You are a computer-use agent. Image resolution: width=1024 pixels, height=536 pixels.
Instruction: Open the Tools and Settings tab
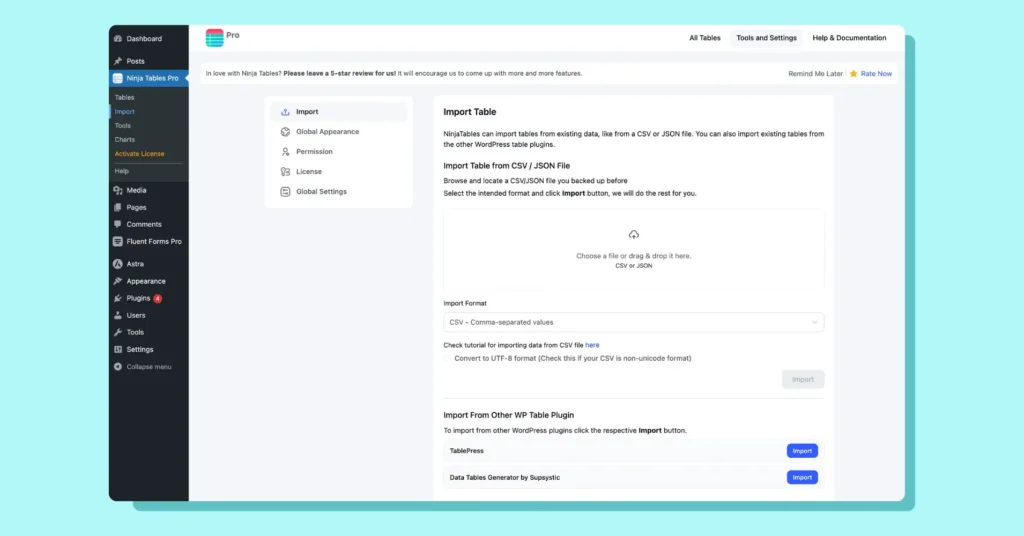[766, 38]
